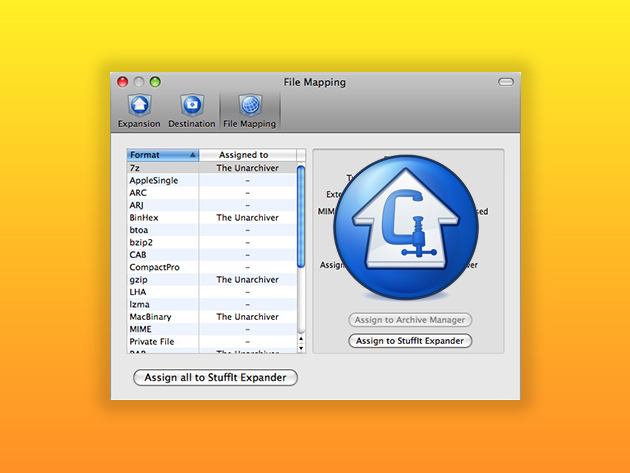Viewport: 630px width, 473px height.
Task: Click the scroll up arrow of the list
Action: (301, 339)
